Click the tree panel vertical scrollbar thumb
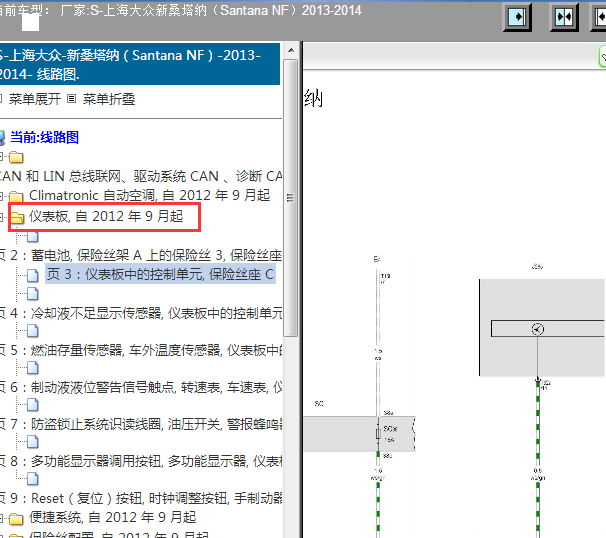 pos(291,198)
